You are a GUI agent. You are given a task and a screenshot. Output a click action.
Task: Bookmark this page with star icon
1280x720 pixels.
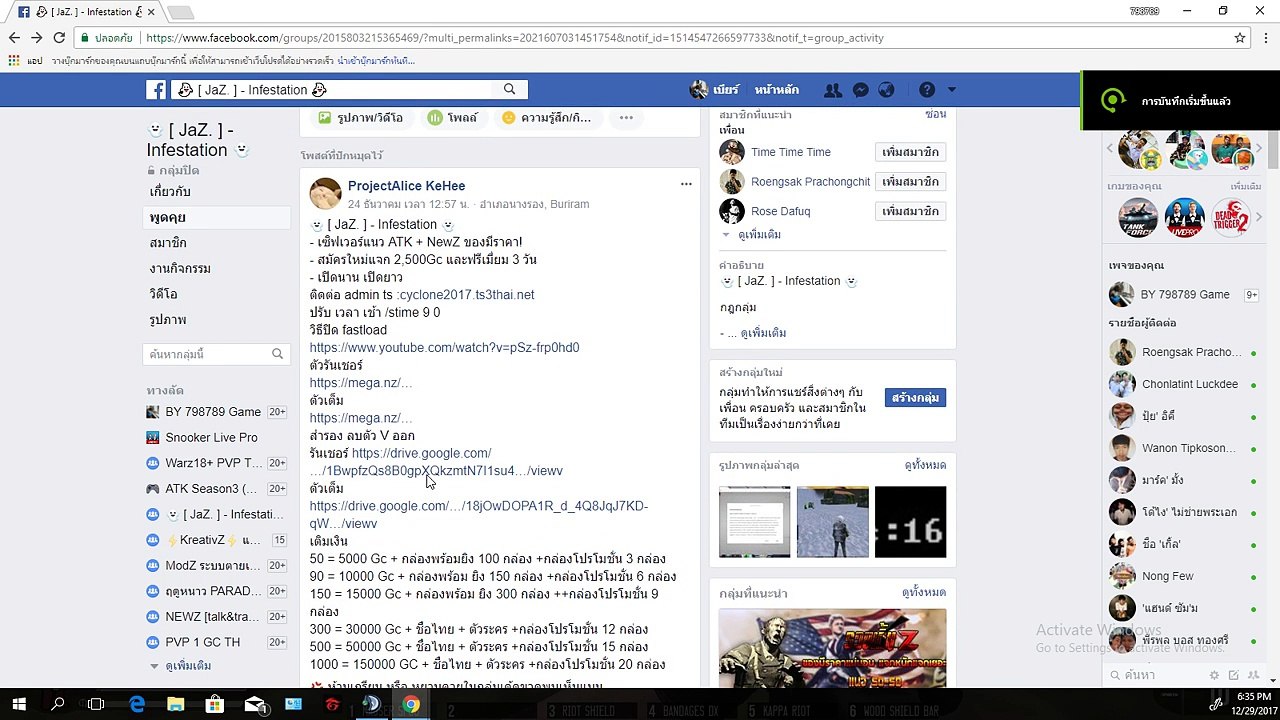pos(1240,38)
